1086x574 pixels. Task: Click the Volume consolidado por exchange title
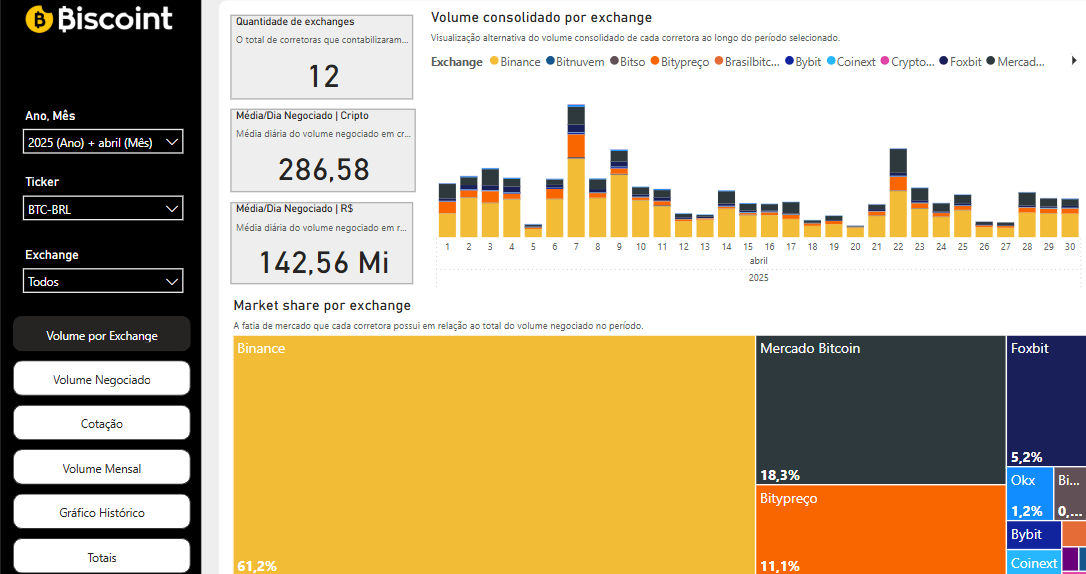coord(541,17)
